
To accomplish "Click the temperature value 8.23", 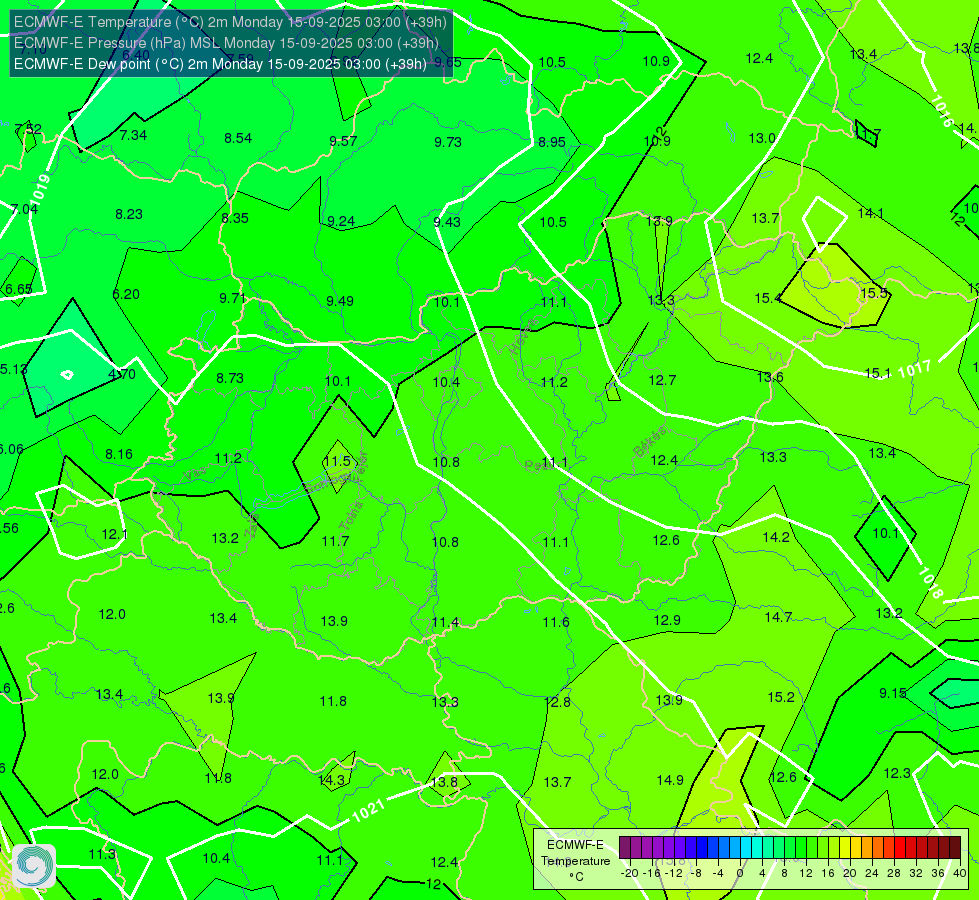I will point(129,214).
